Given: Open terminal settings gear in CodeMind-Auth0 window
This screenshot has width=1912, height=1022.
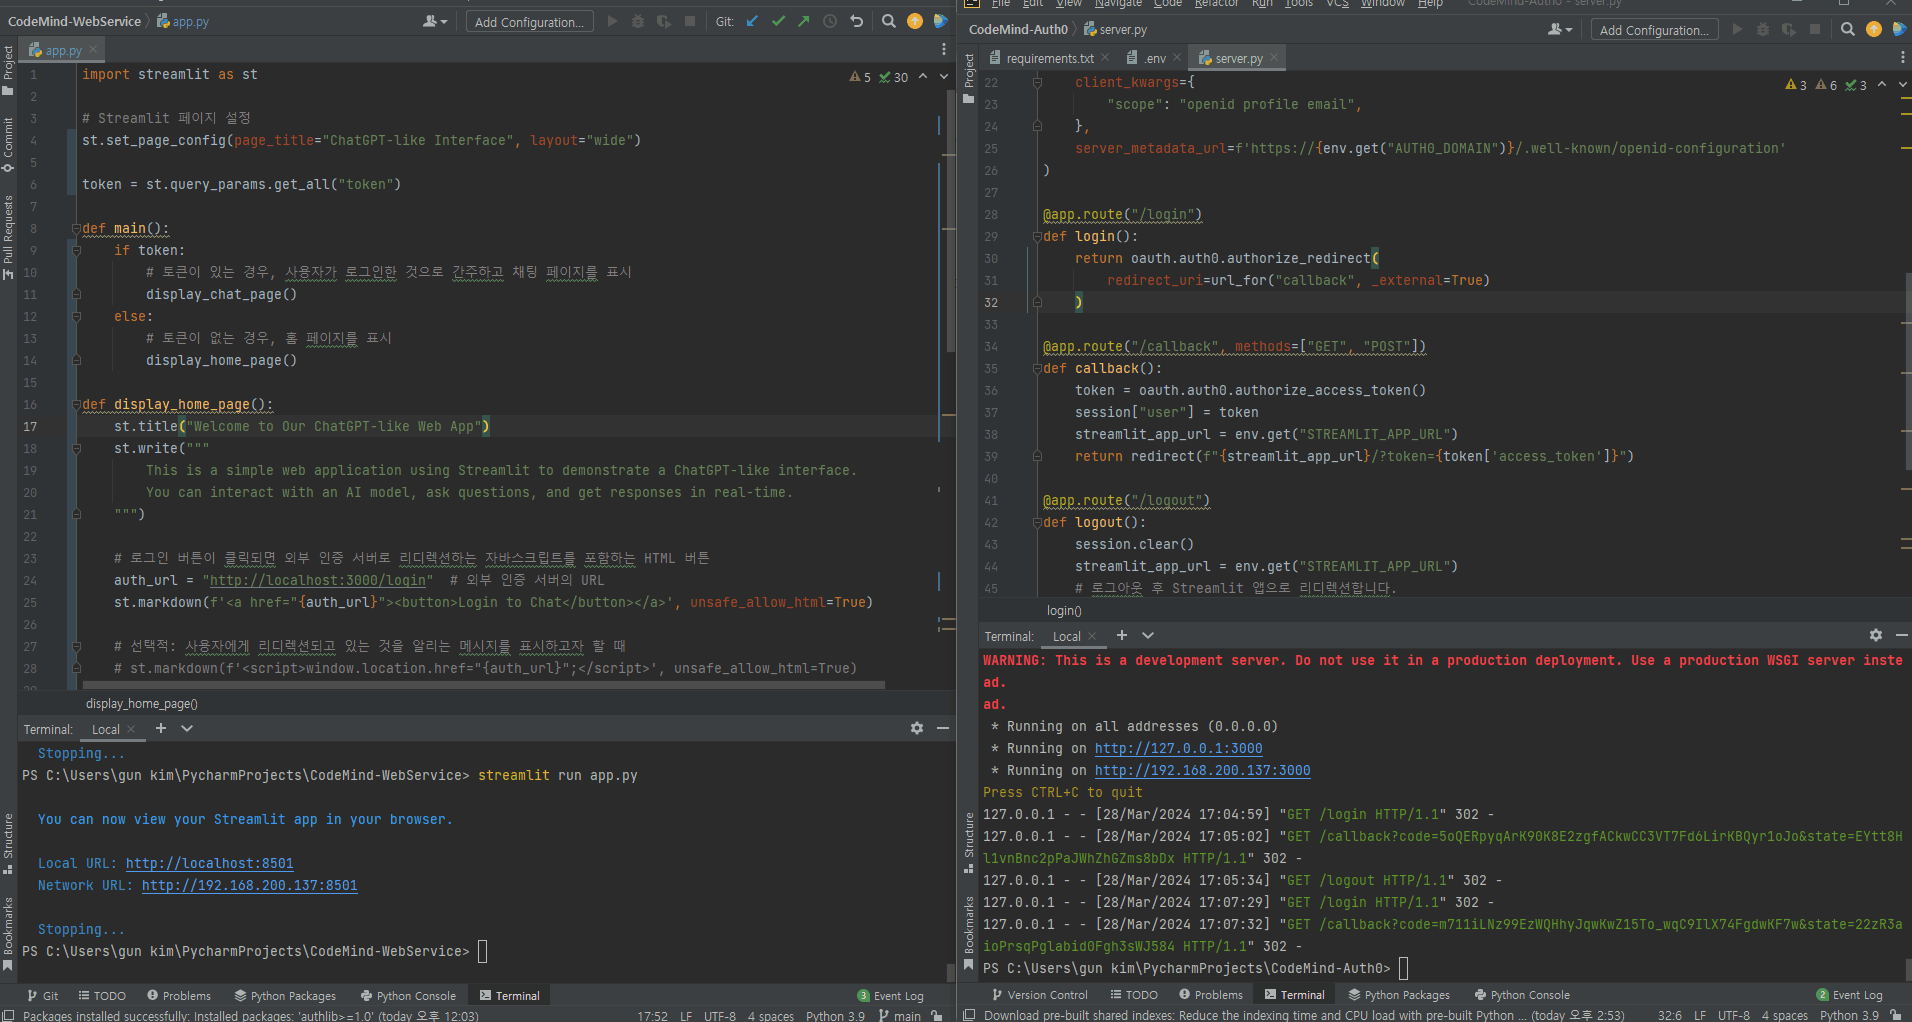Looking at the screenshot, I should click(x=1876, y=635).
